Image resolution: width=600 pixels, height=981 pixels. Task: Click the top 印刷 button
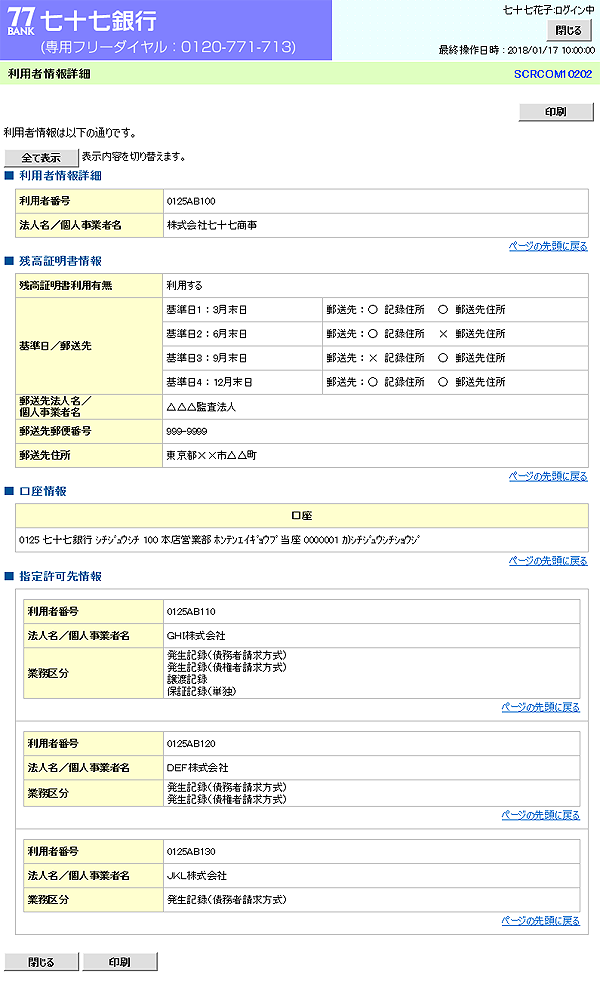[556, 112]
